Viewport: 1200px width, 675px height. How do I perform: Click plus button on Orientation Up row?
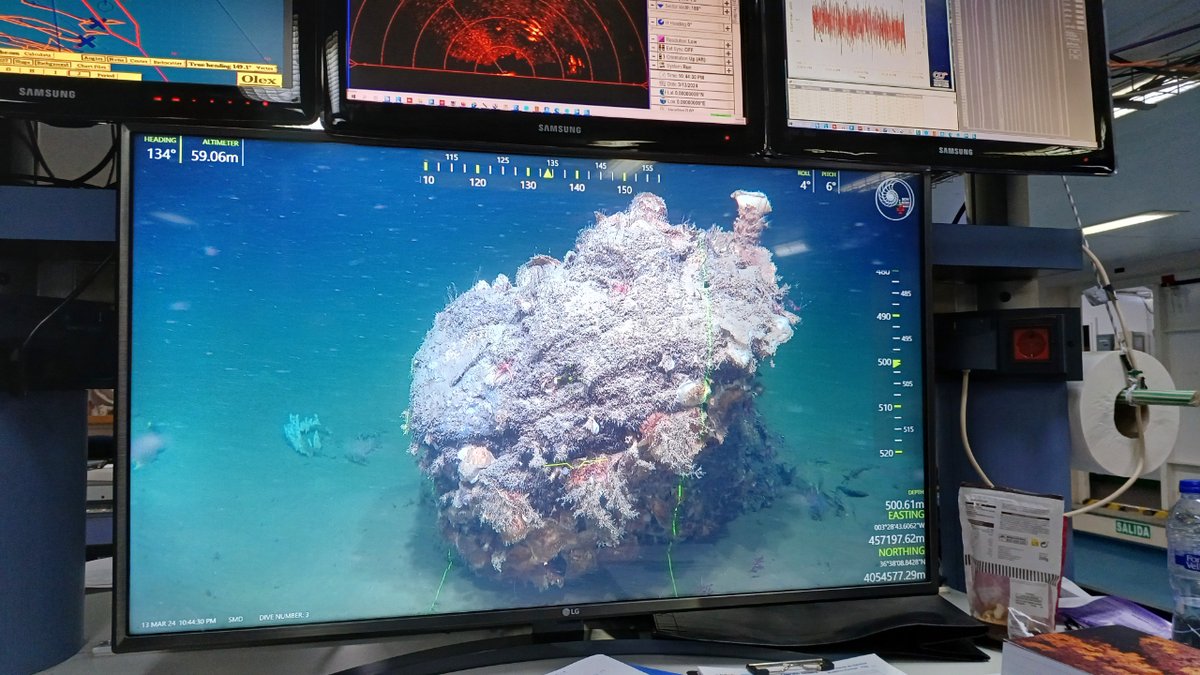tap(728, 62)
